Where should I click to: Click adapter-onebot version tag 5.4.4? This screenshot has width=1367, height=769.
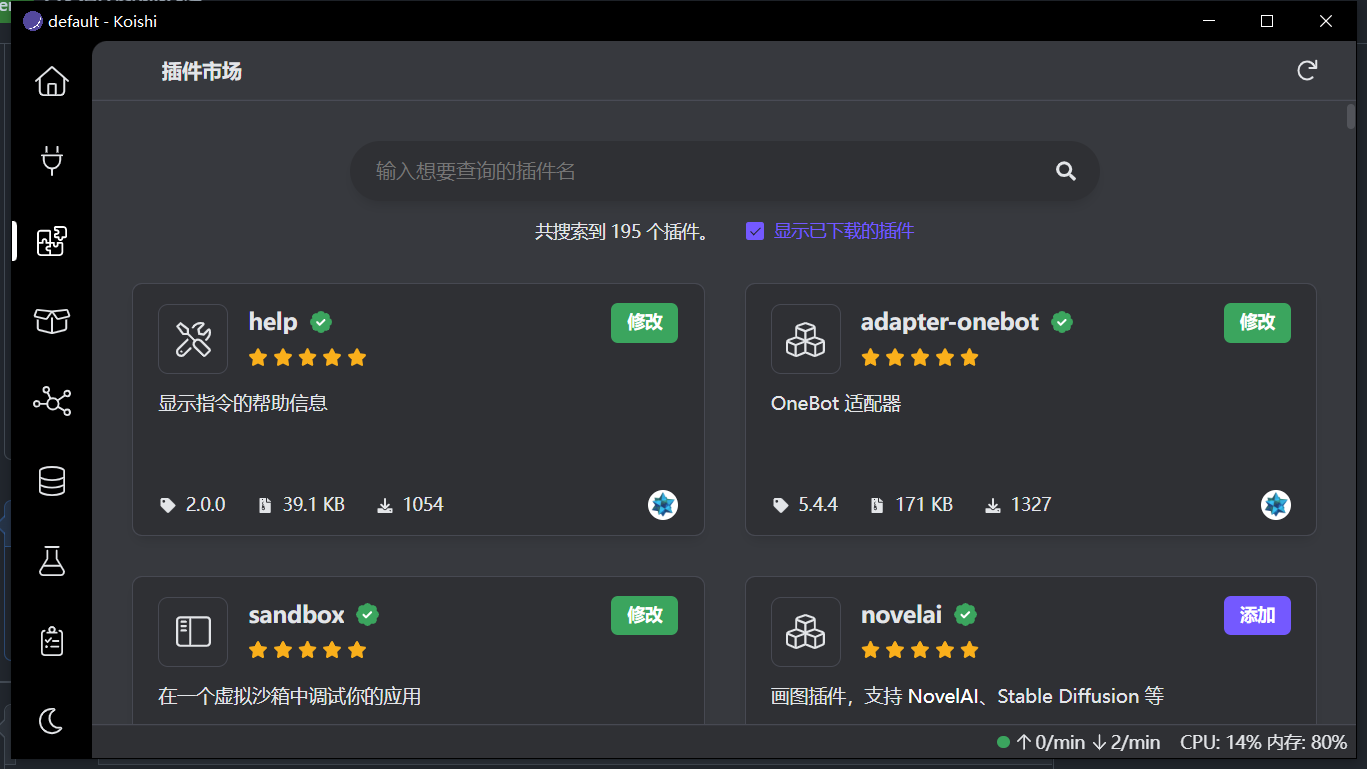pyautogui.click(x=805, y=505)
